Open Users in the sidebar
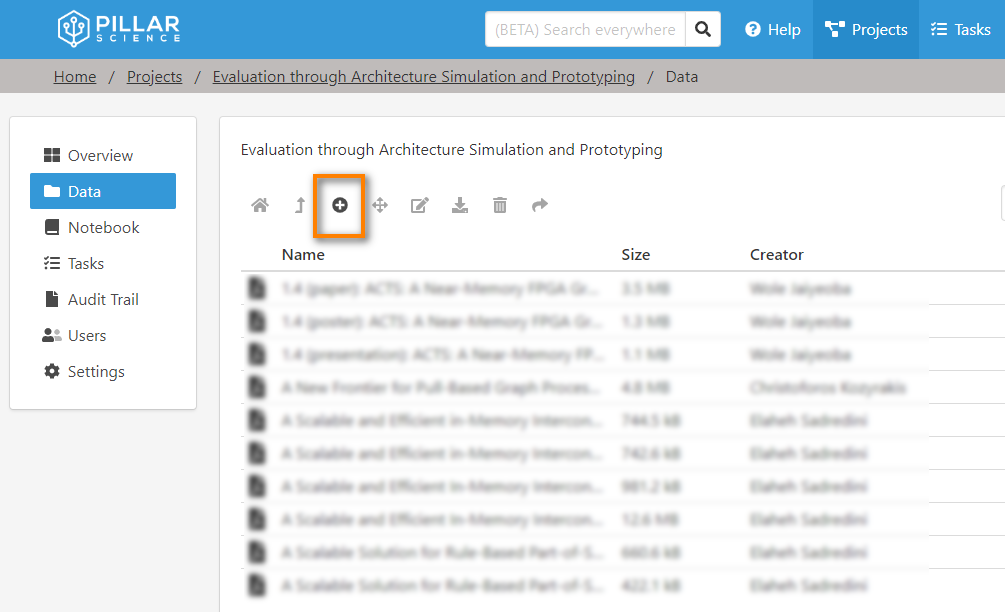1005x612 pixels. [x=87, y=336]
